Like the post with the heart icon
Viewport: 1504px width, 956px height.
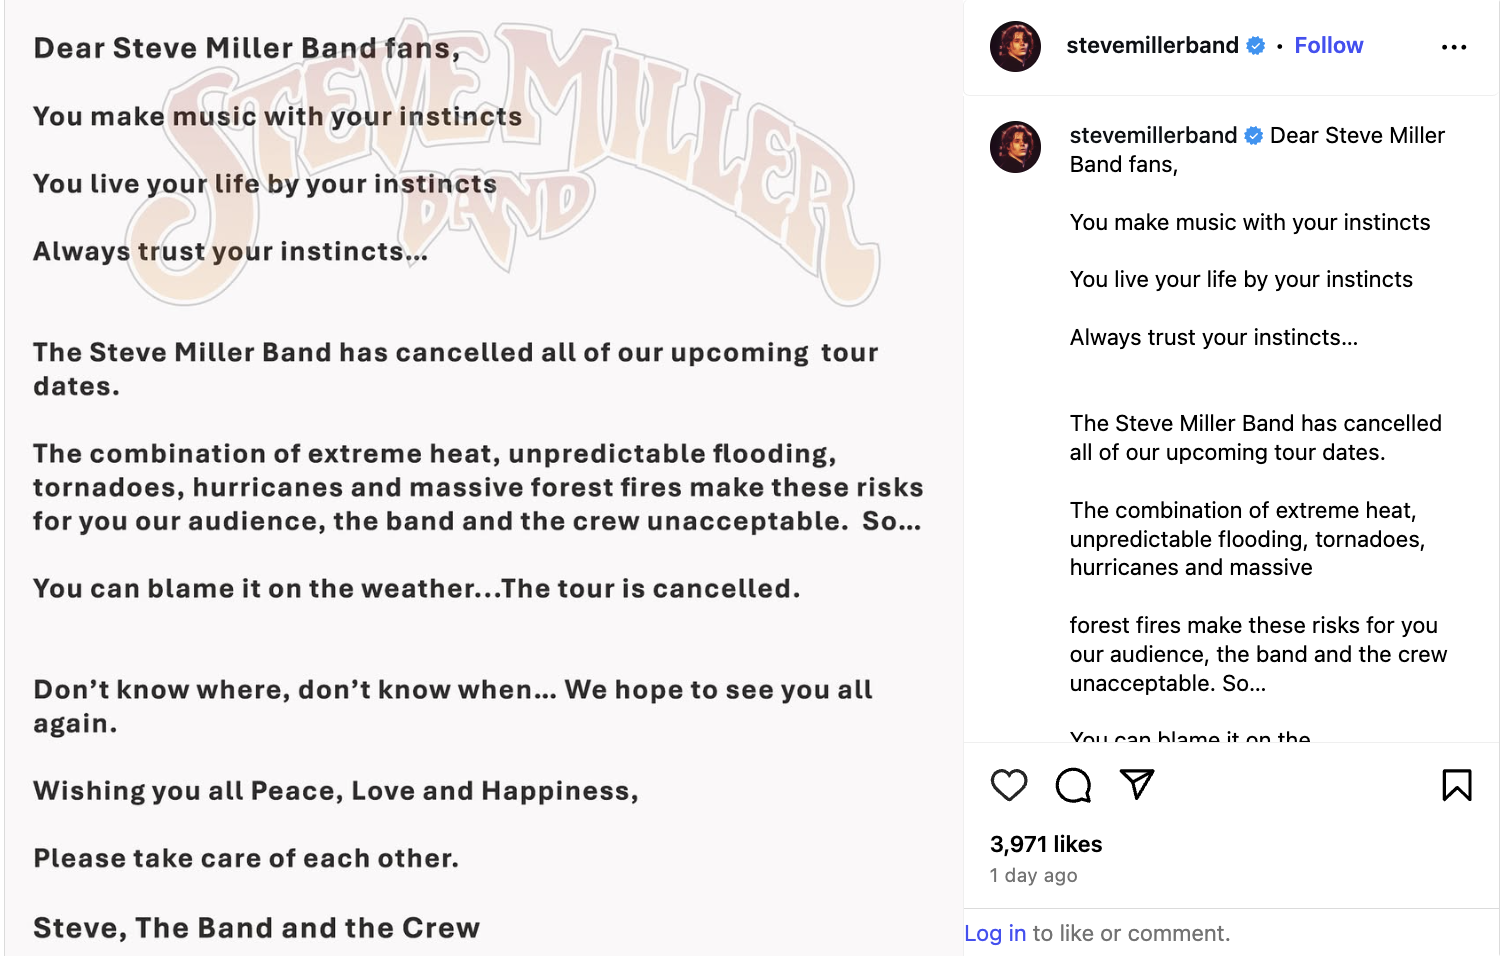(x=1009, y=785)
